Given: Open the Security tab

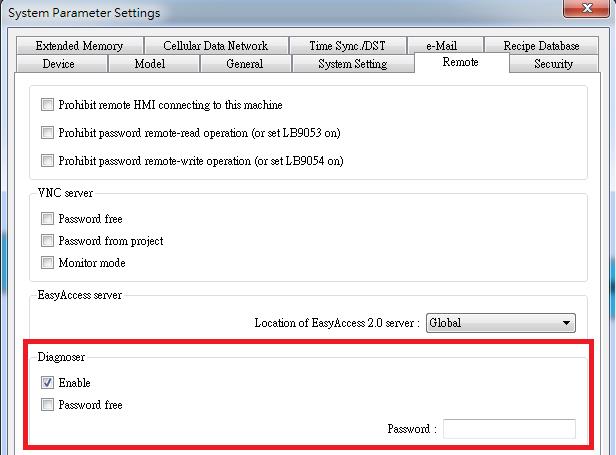Looking at the screenshot, I should (x=553, y=64).
